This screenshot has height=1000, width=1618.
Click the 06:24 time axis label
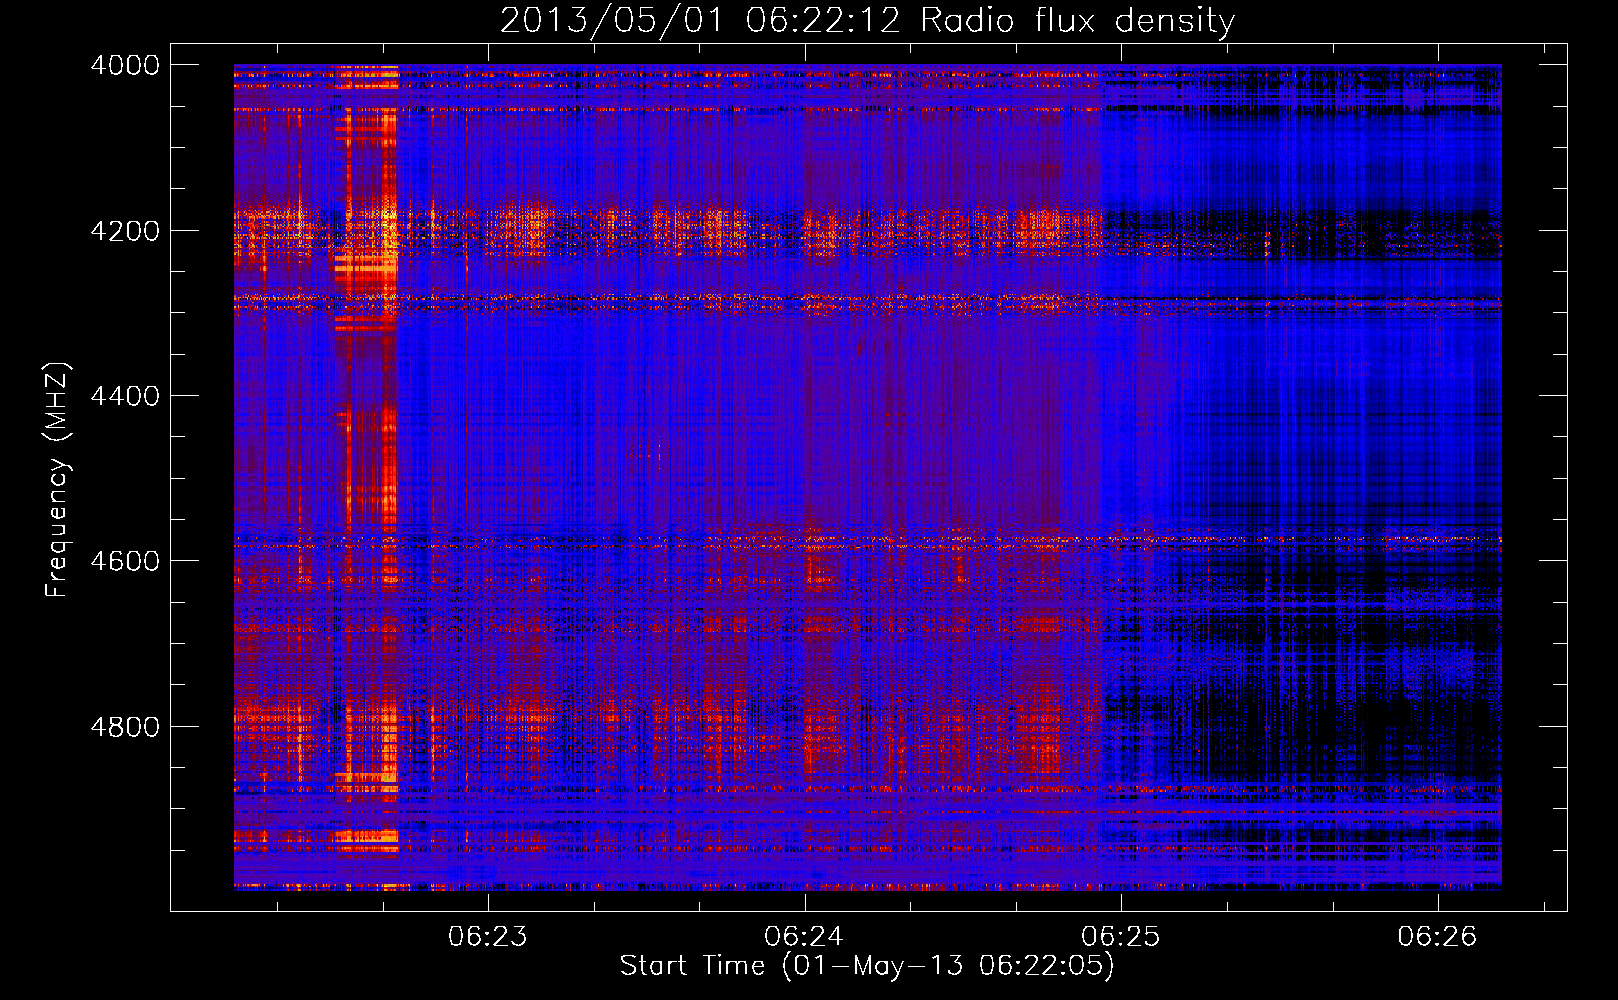click(804, 937)
